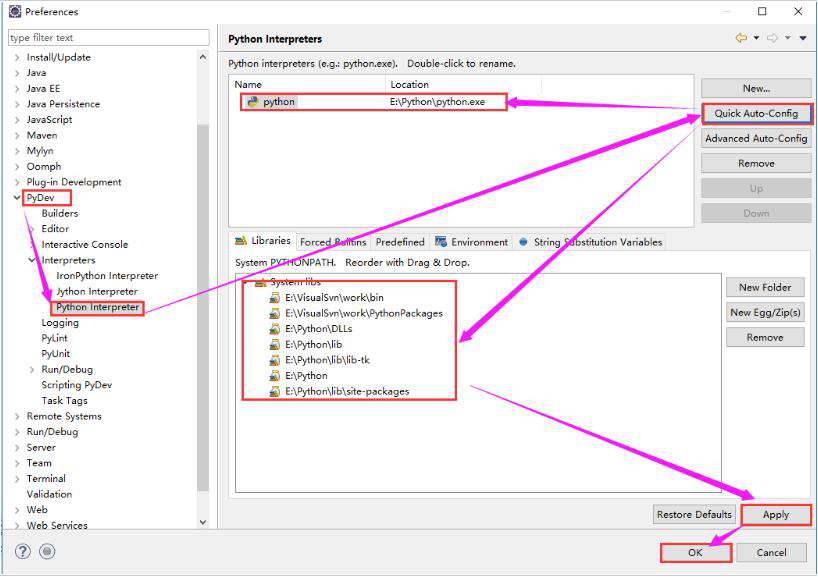
Task: Click the System libs folder icon
Action: [261, 282]
